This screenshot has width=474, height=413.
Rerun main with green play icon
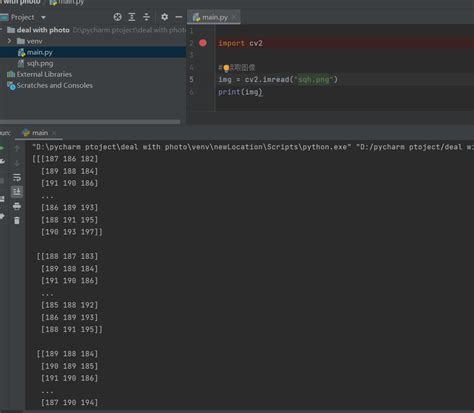[x=2, y=148]
